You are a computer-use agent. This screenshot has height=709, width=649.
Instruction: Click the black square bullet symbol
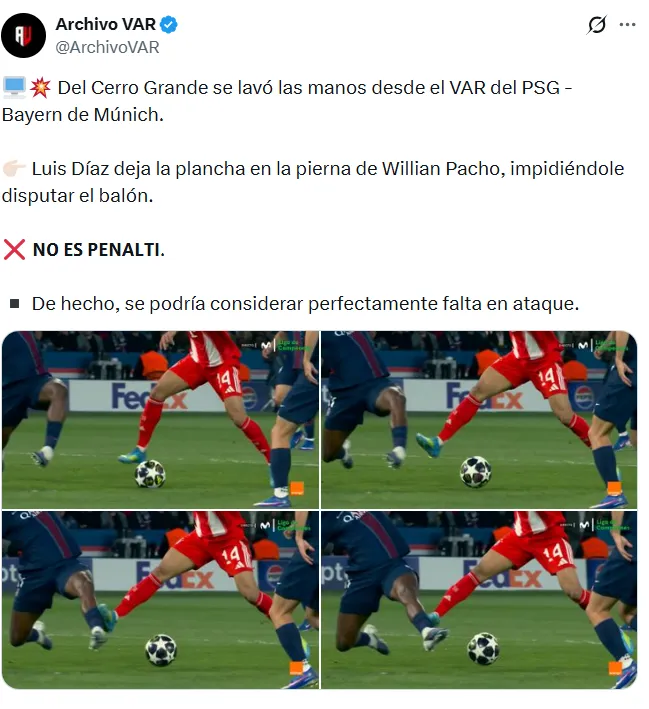pos(14,303)
